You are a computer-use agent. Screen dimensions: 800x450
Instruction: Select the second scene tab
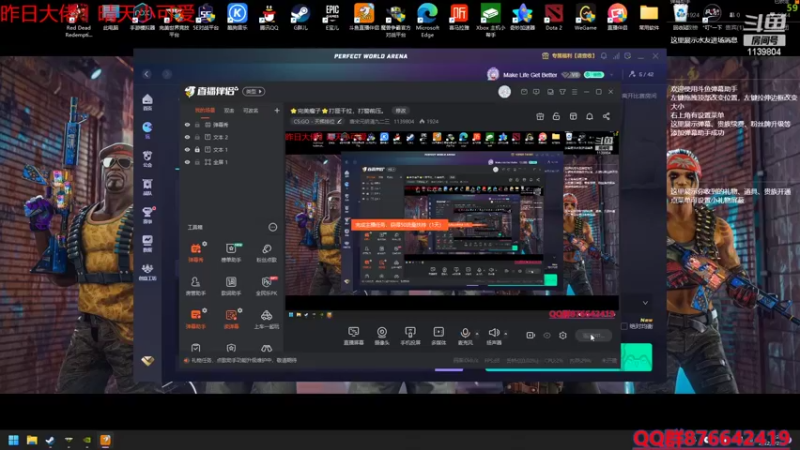coord(229,110)
